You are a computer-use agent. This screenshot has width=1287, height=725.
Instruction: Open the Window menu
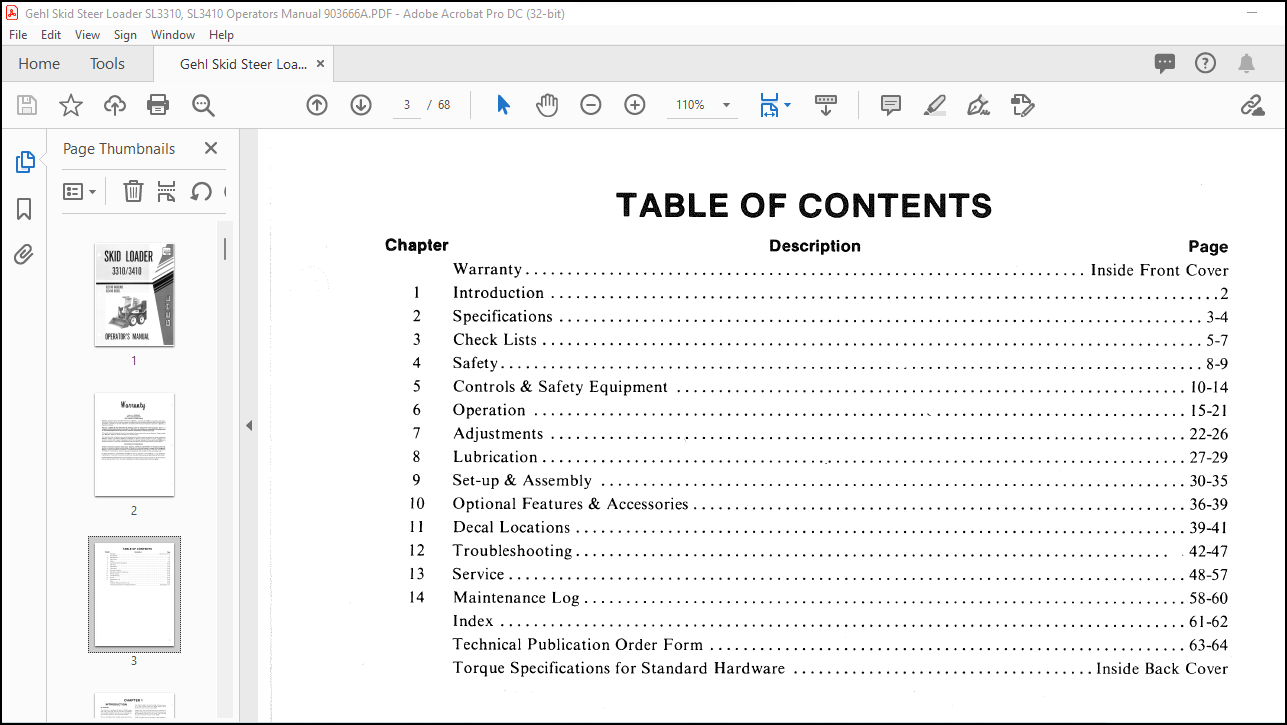(x=173, y=34)
